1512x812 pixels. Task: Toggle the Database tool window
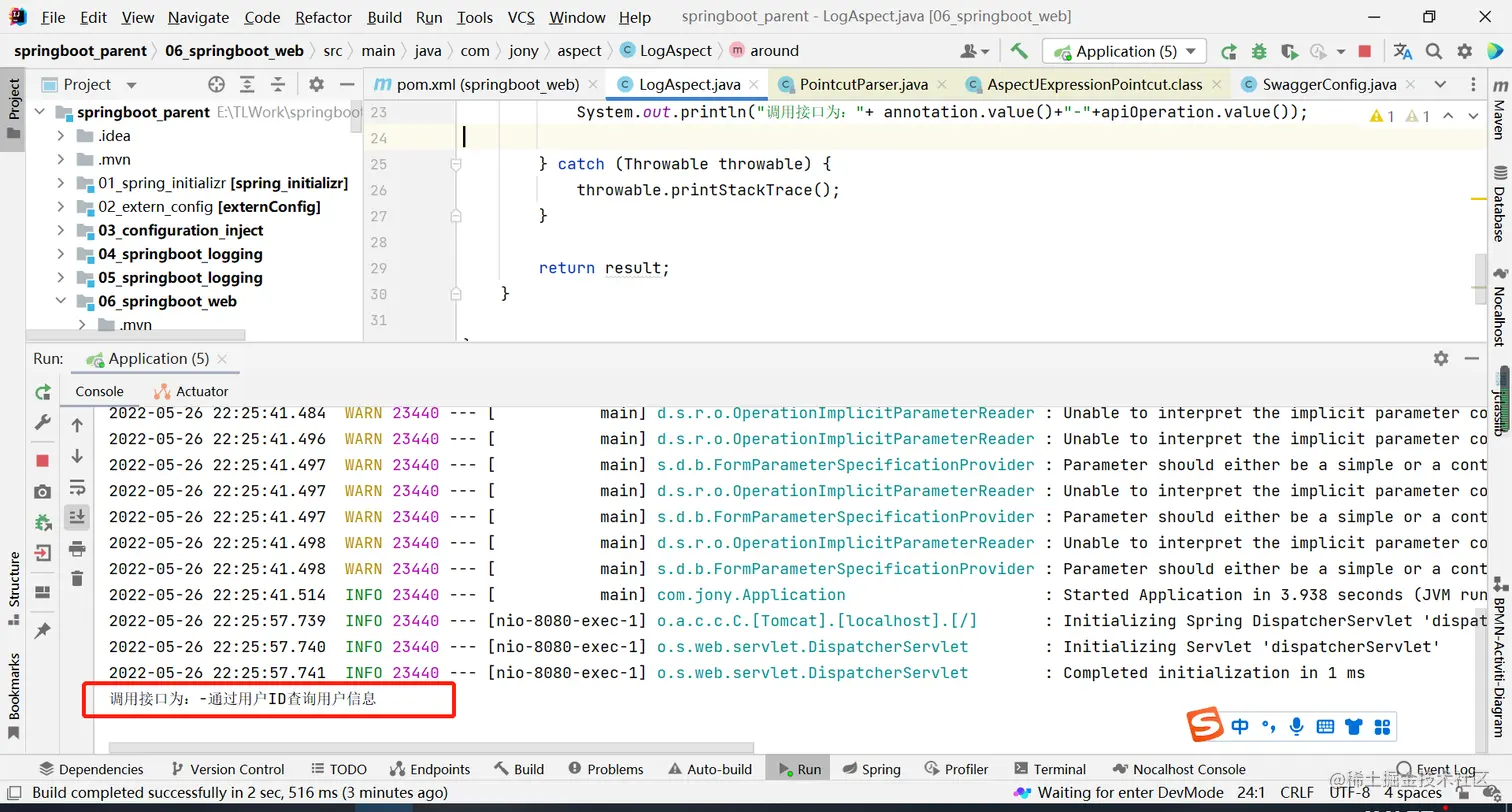(x=1499, y=203)
